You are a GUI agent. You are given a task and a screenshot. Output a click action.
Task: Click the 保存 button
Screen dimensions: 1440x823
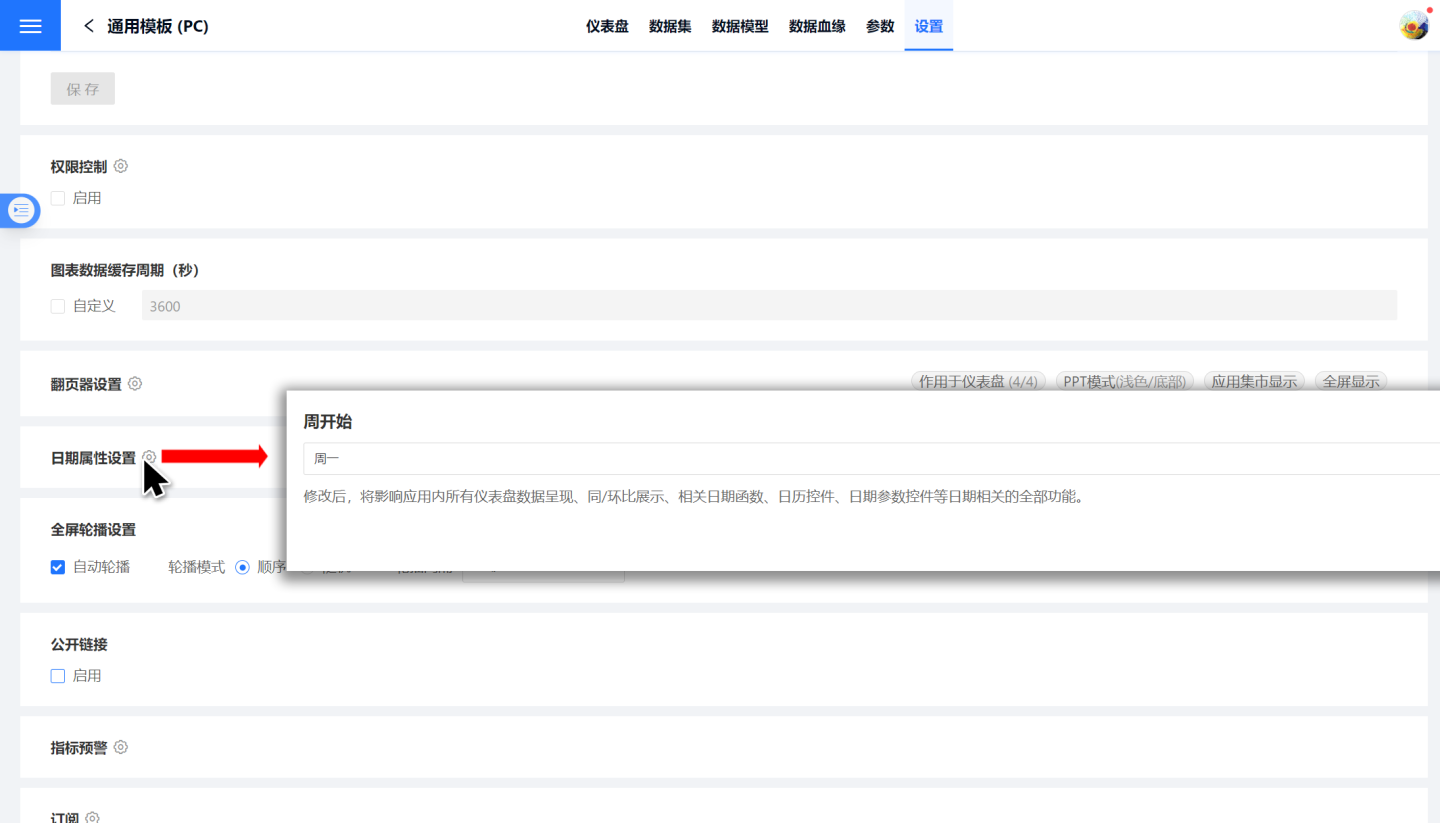[x=83, y=89]
